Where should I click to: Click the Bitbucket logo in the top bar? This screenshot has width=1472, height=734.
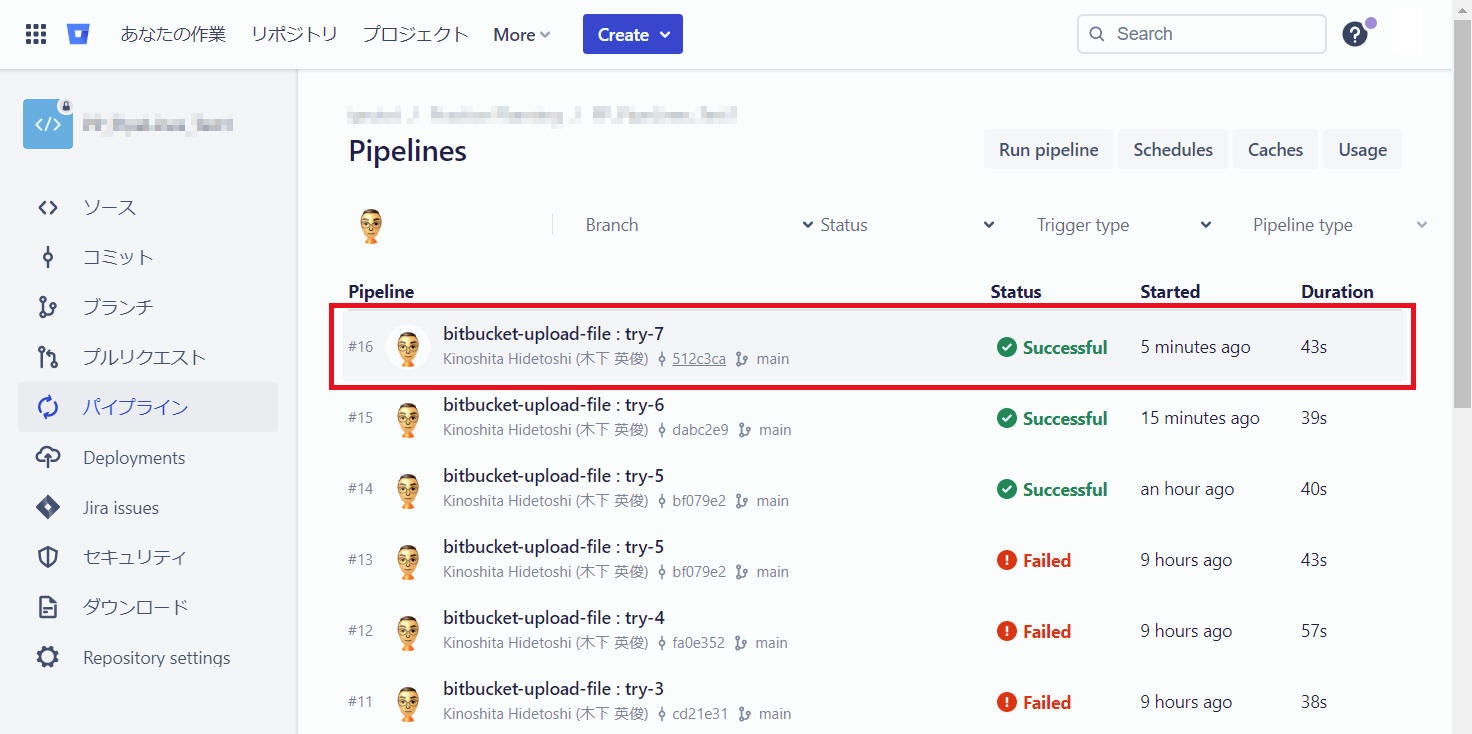coord(78,33)
